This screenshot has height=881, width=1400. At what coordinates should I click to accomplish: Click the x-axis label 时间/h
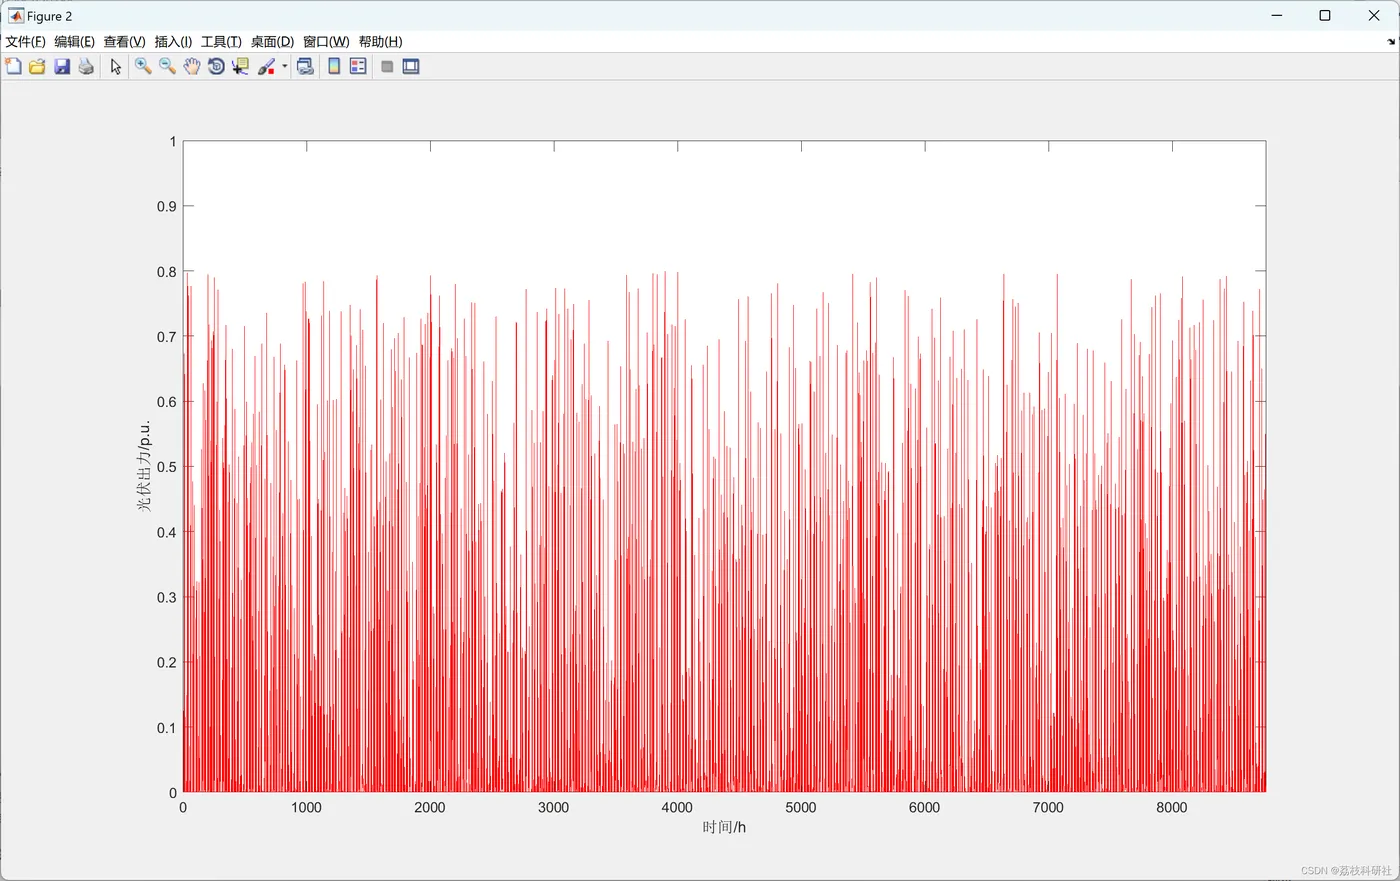click(x=724, y=827)
